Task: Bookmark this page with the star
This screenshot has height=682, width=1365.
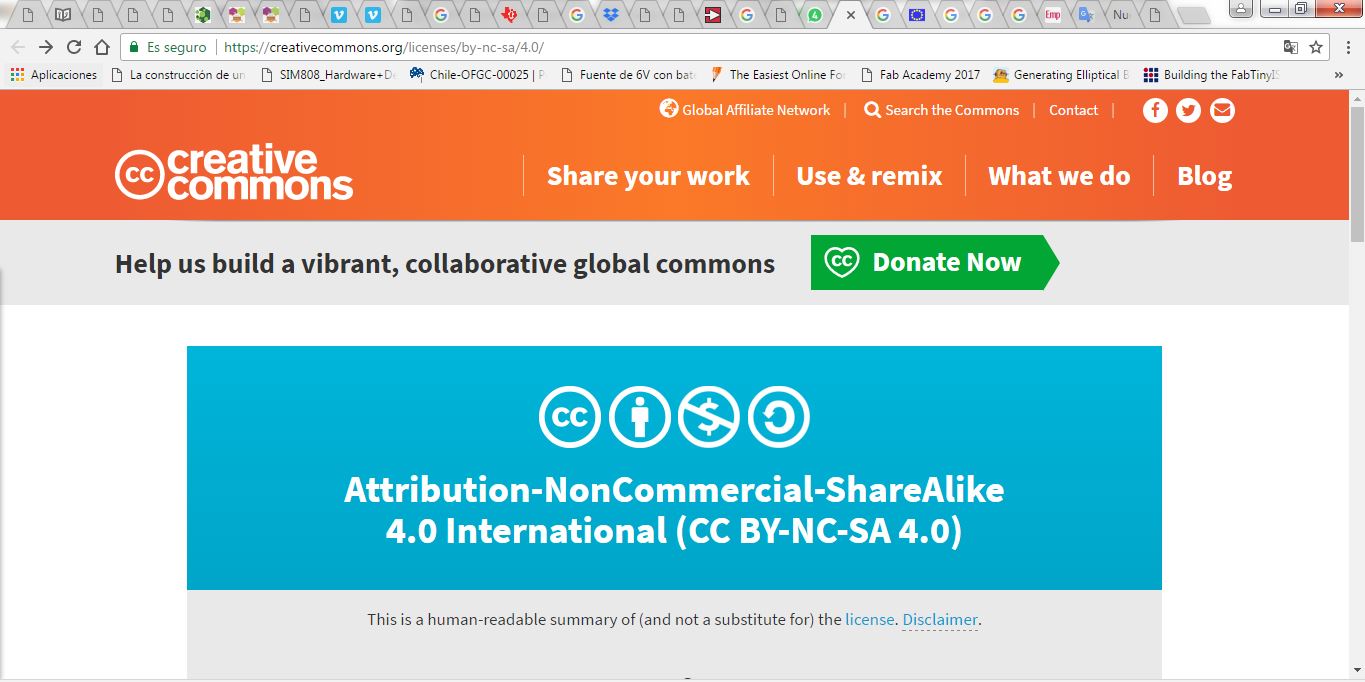Action: coord(1316,47)
